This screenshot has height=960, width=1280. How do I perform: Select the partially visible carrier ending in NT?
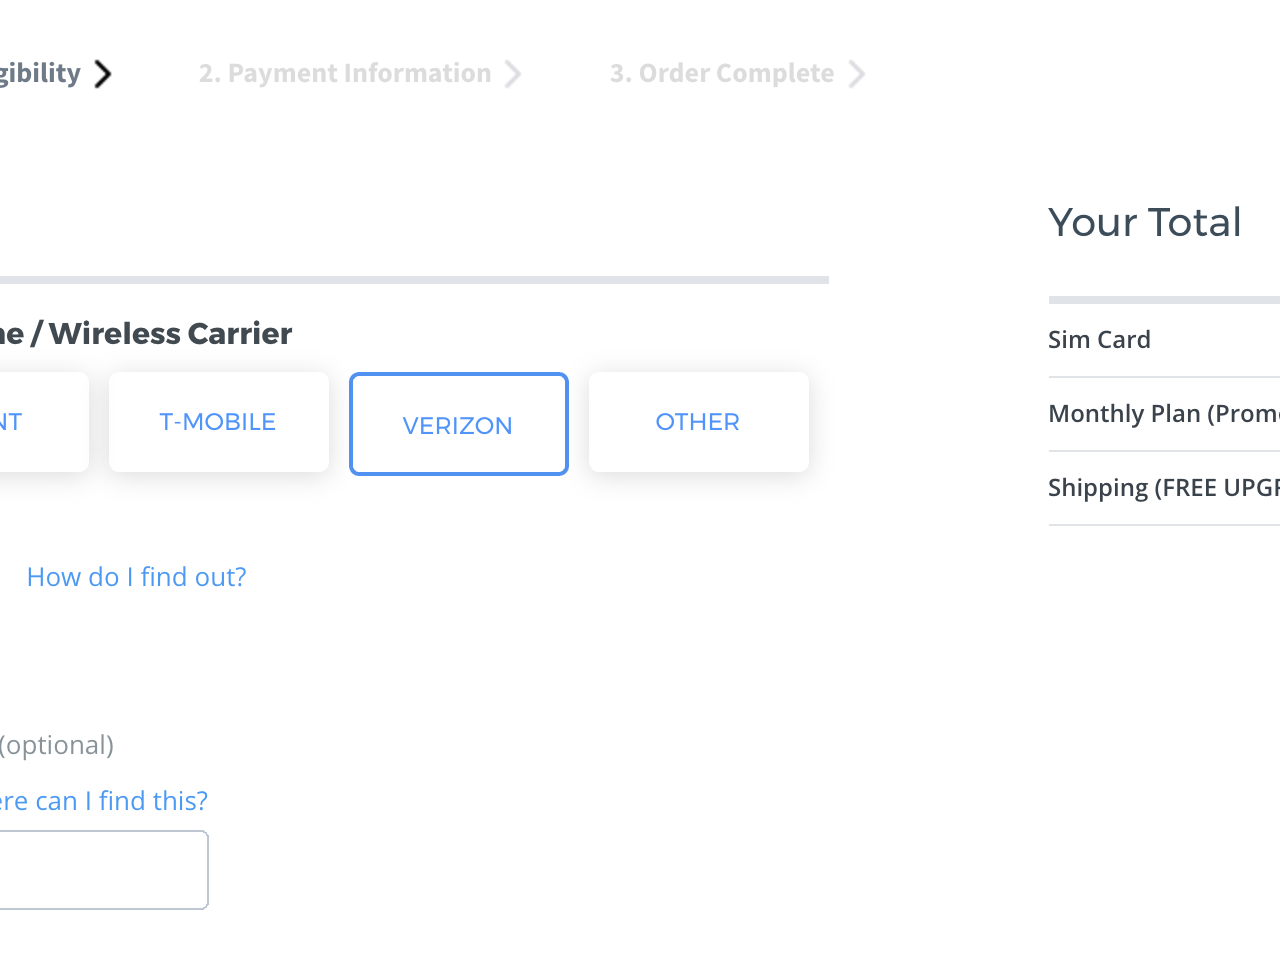[x=40, y=422]
